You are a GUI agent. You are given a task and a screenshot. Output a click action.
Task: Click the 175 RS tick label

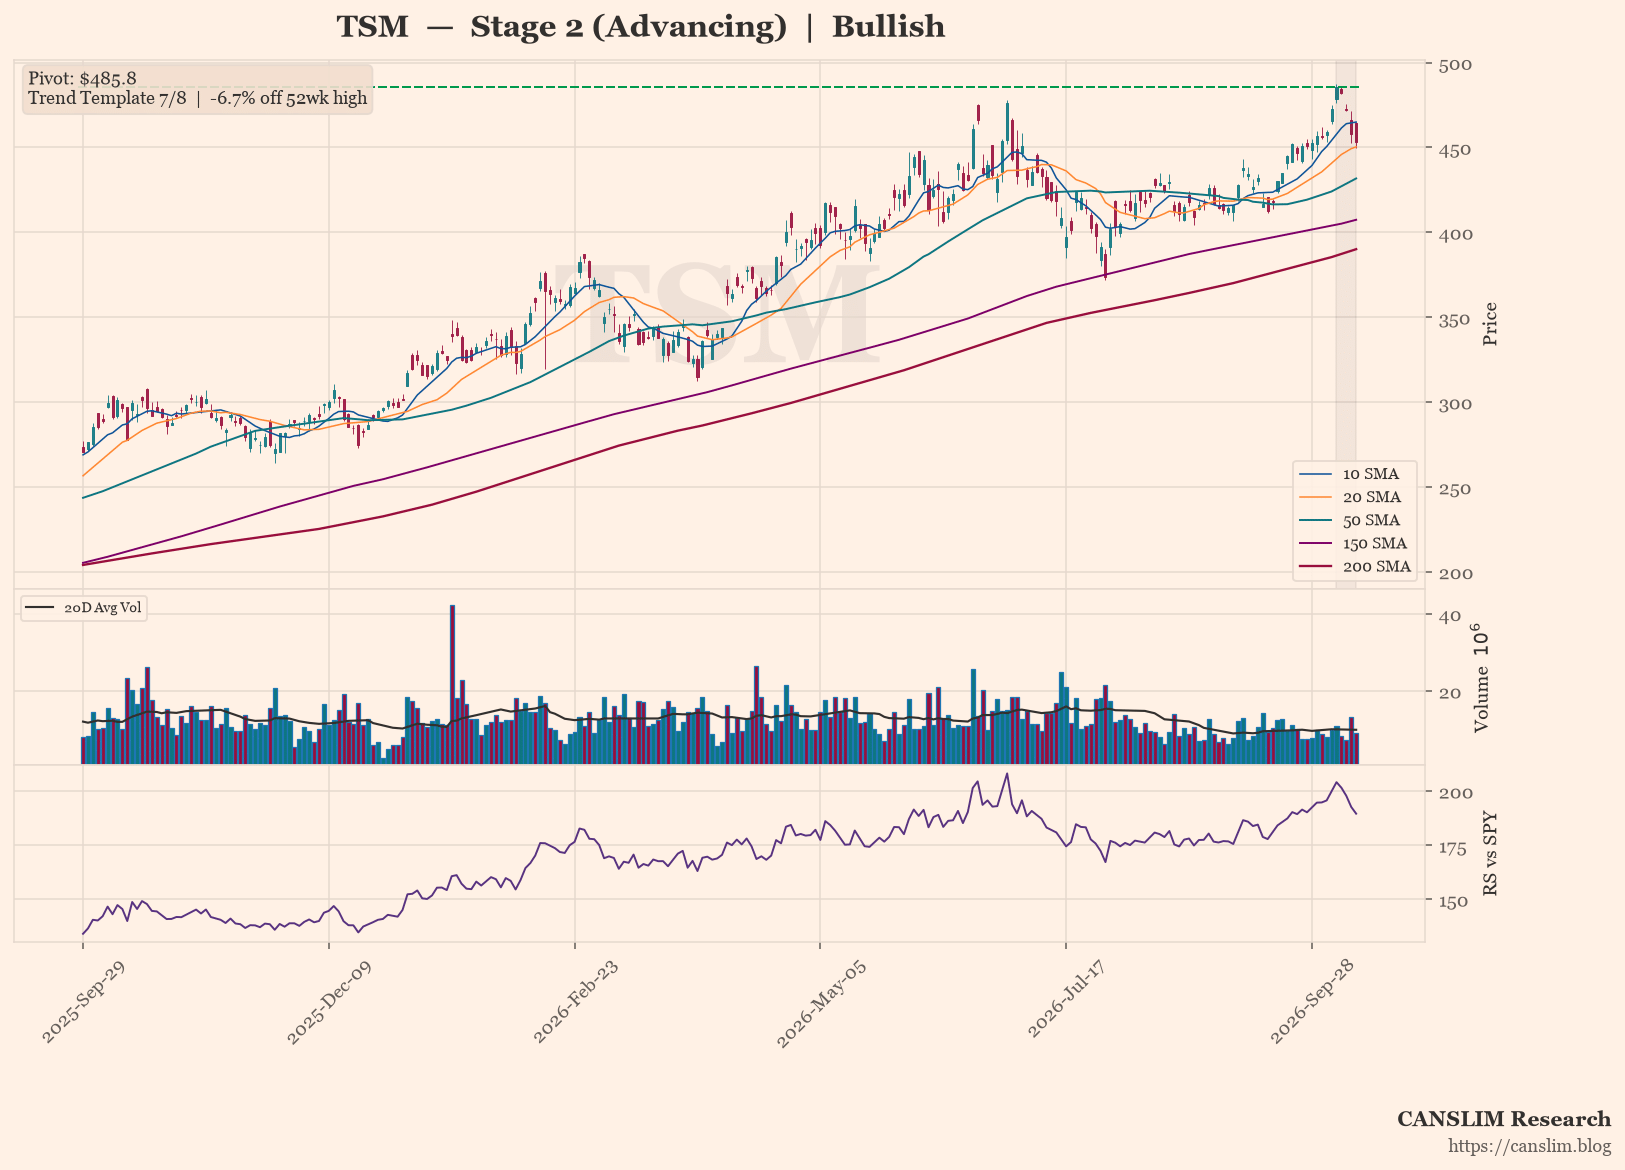(1455, 848)
